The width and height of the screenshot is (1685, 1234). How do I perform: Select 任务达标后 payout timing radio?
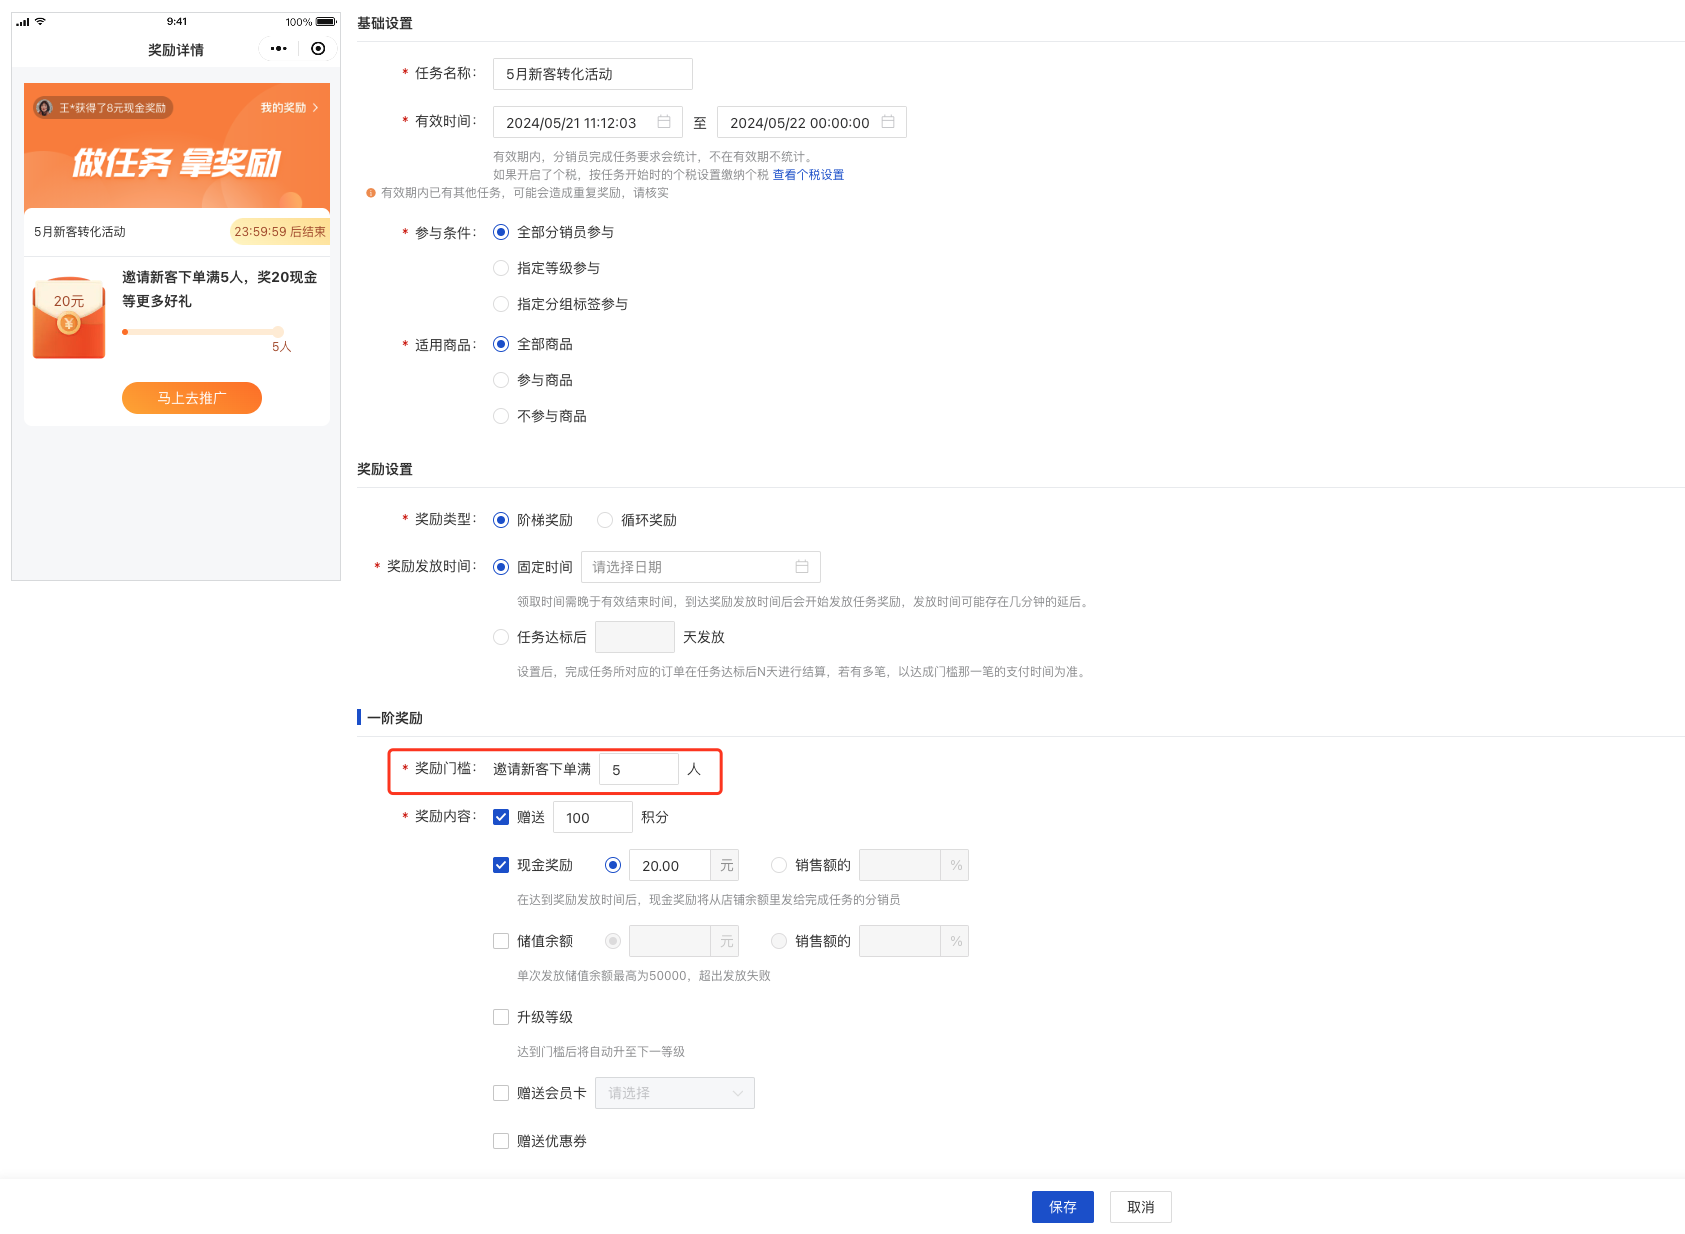coord(501,637)
